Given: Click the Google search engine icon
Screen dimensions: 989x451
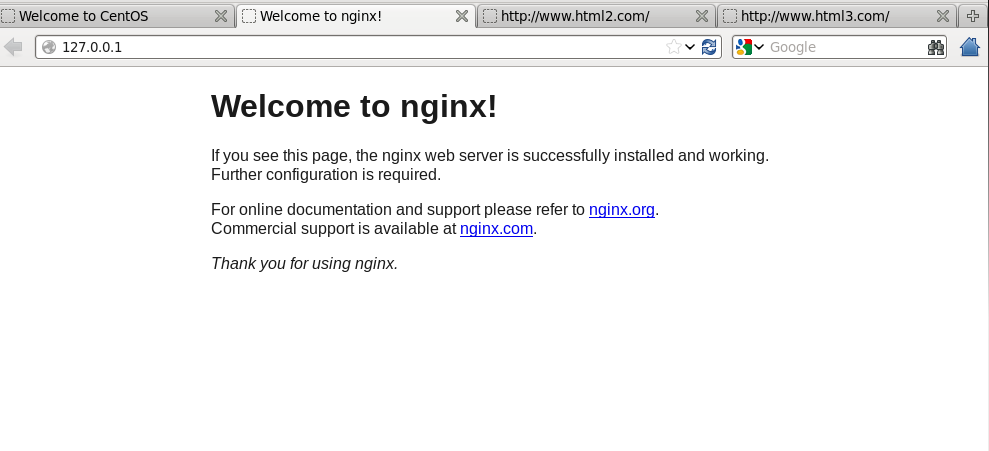Looking at the screenshot, I should (x=744, y=47).
